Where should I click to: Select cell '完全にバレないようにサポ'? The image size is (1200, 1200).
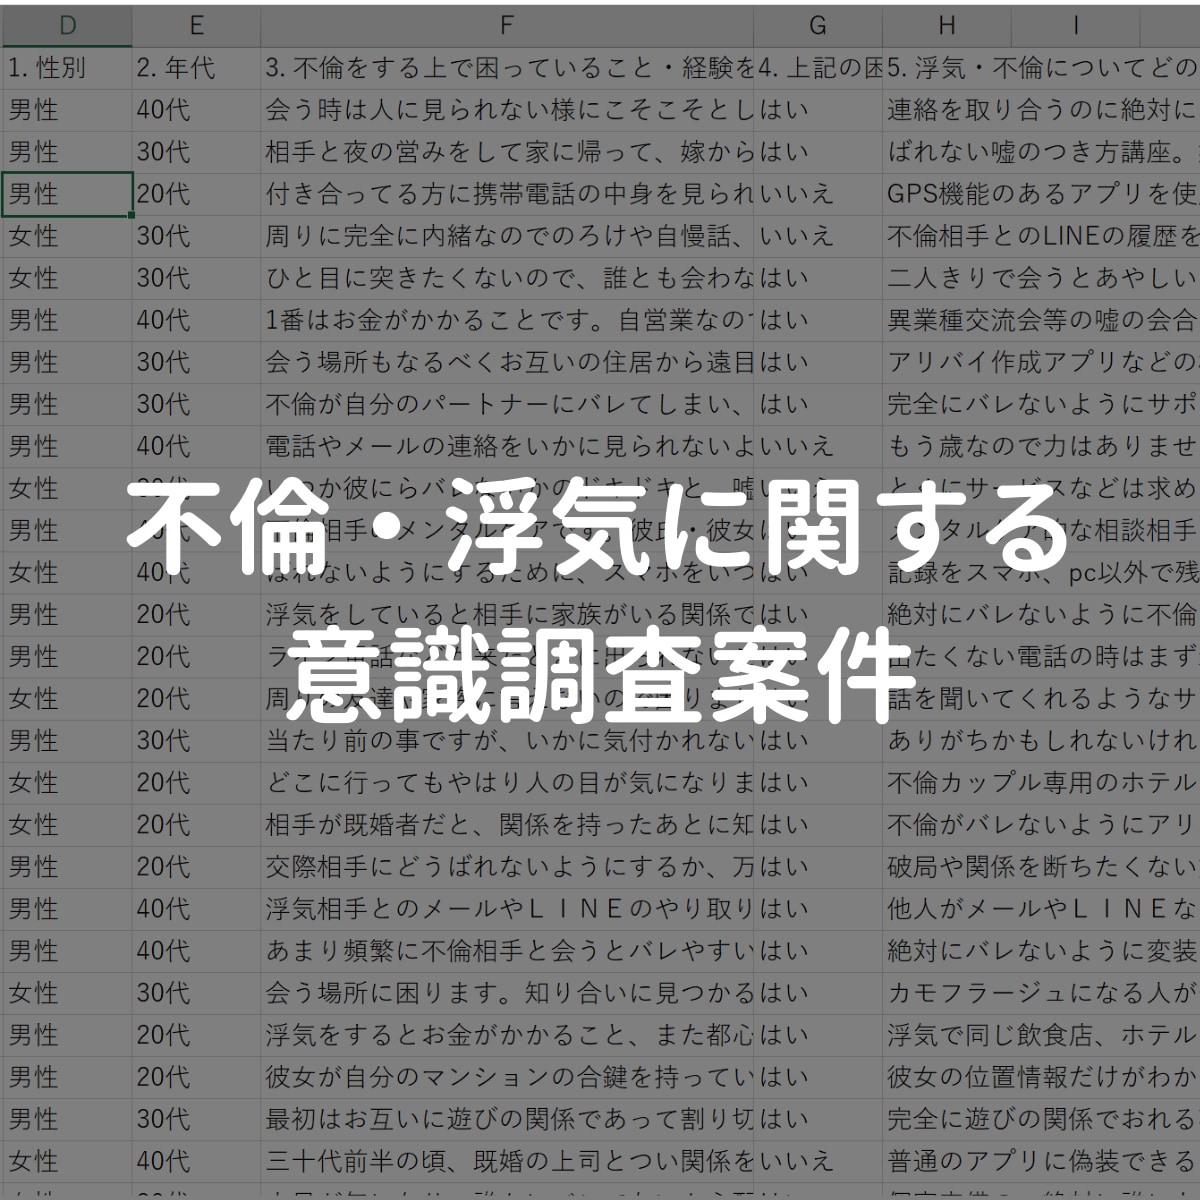[x=1042, y=404]
